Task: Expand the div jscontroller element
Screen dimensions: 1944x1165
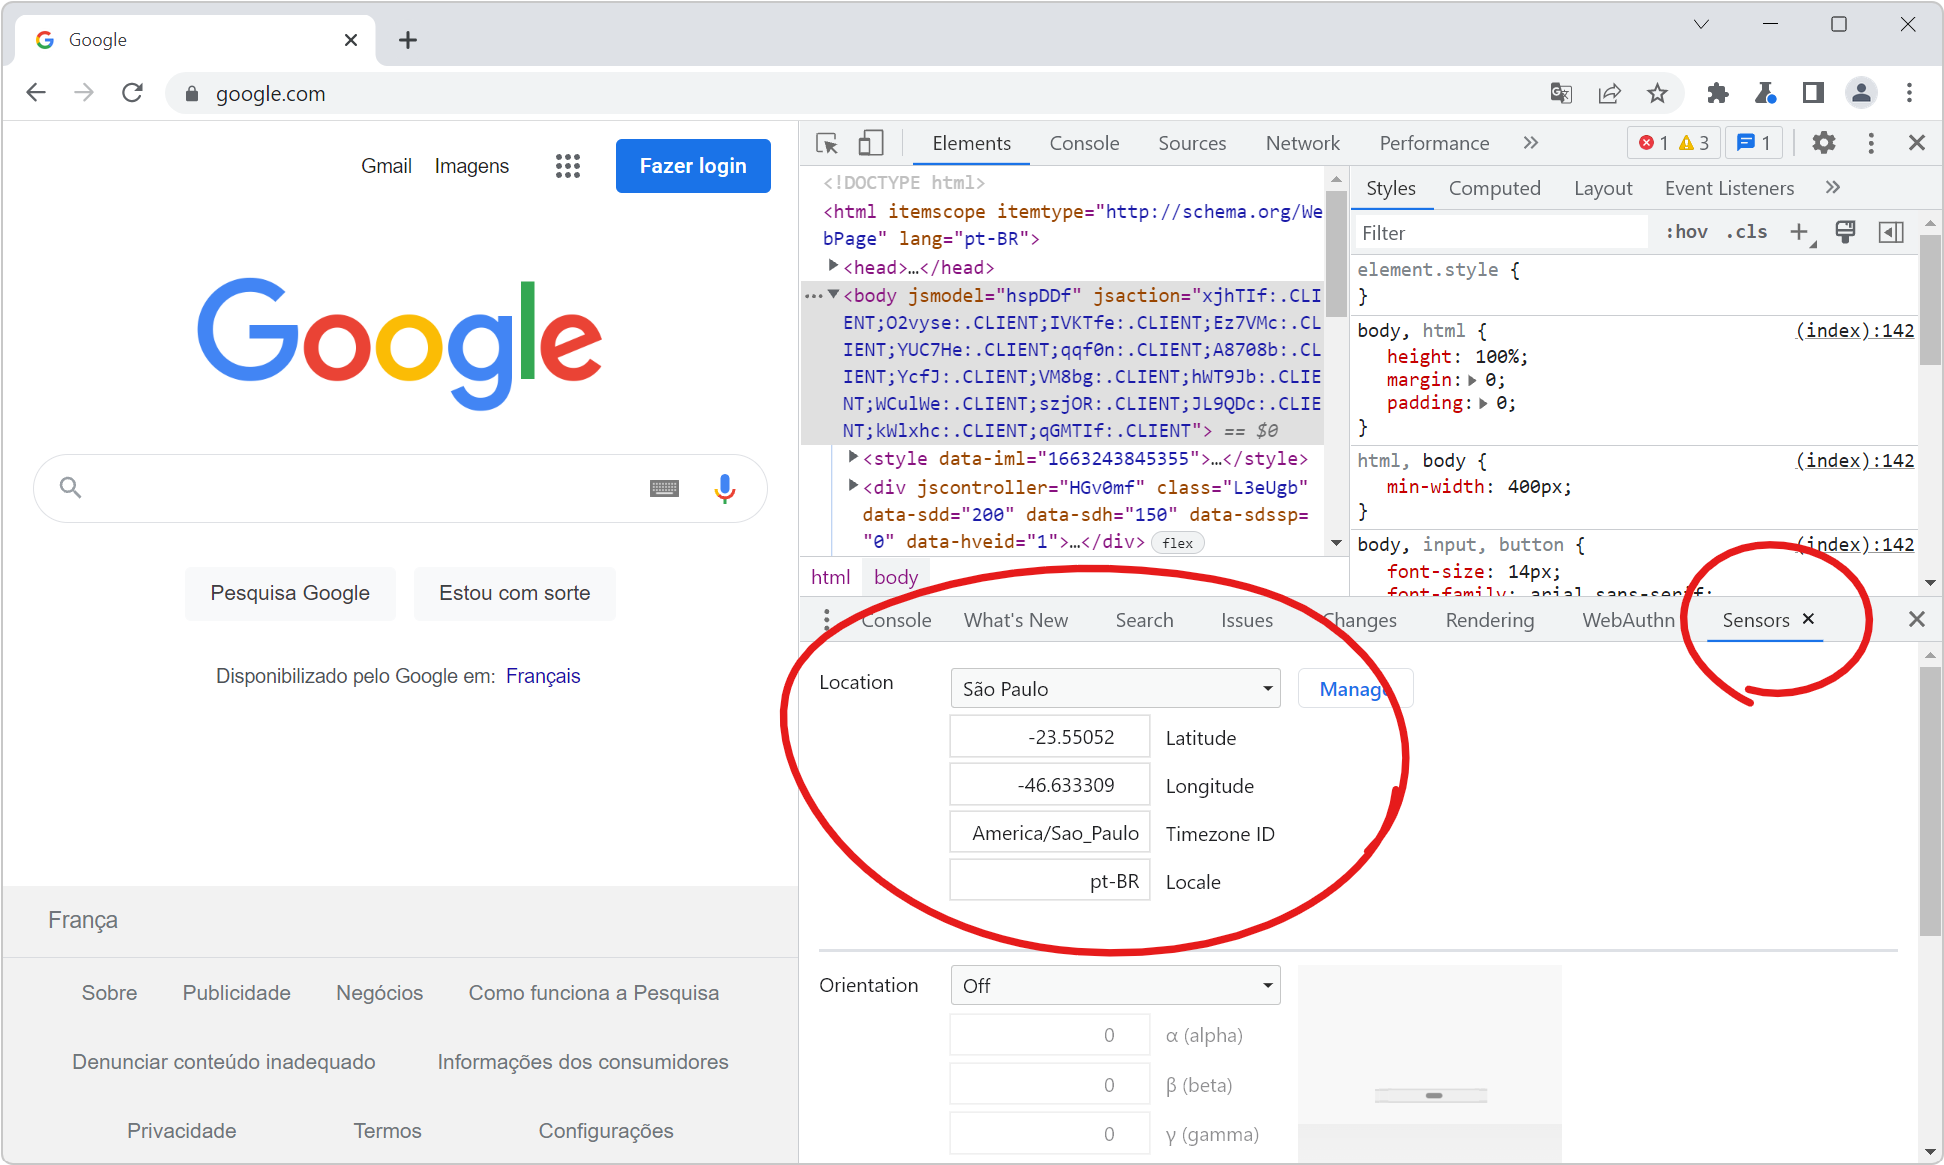Action: [853, 485]
